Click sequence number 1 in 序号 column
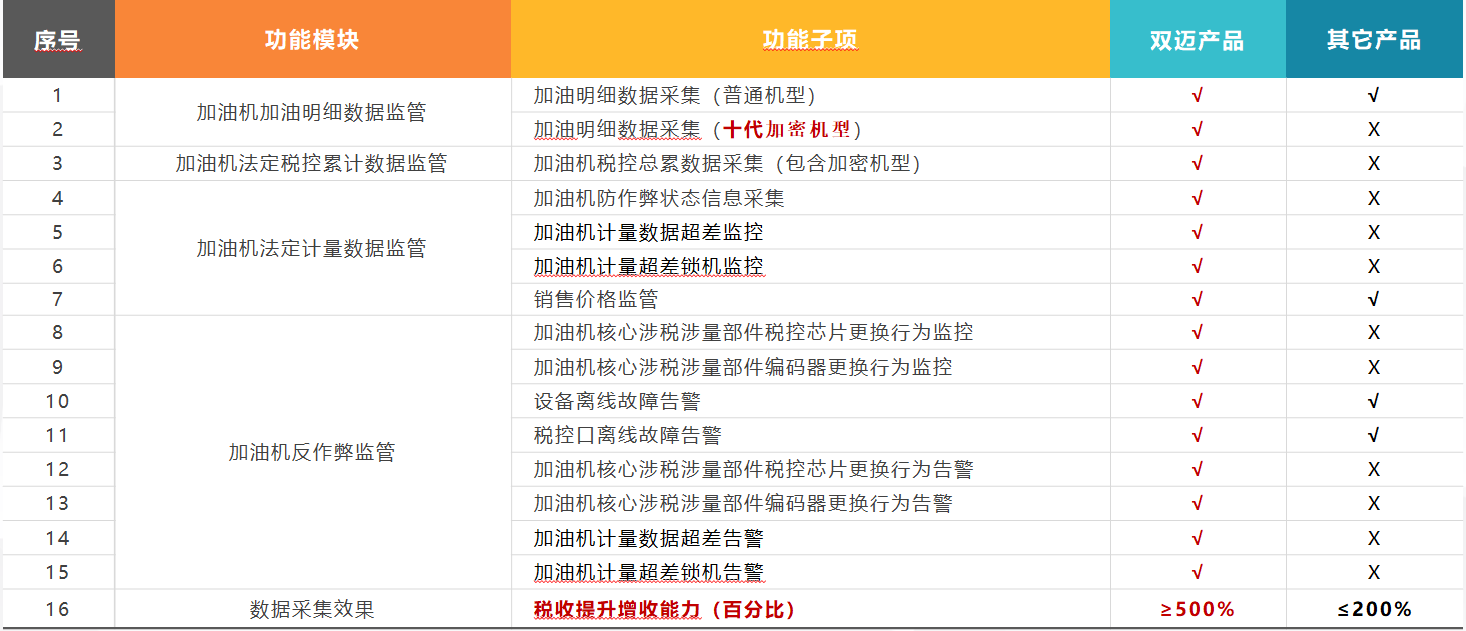The width and height of the screenshot is (1466, 631). tap(57, 96)
